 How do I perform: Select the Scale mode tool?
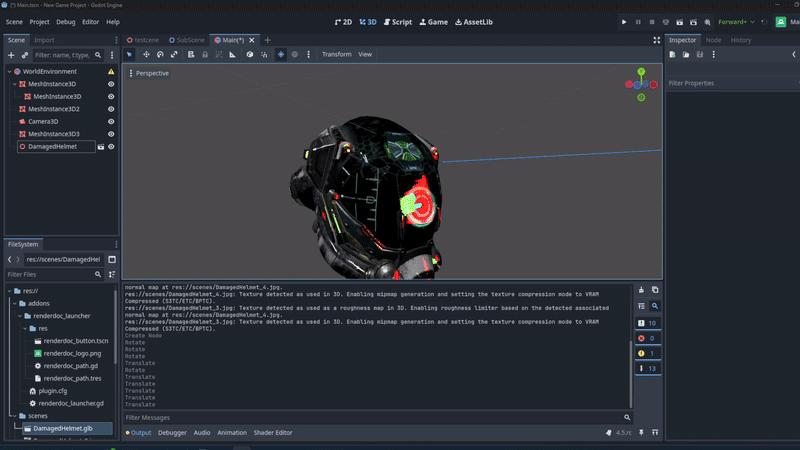coord(174,54)
